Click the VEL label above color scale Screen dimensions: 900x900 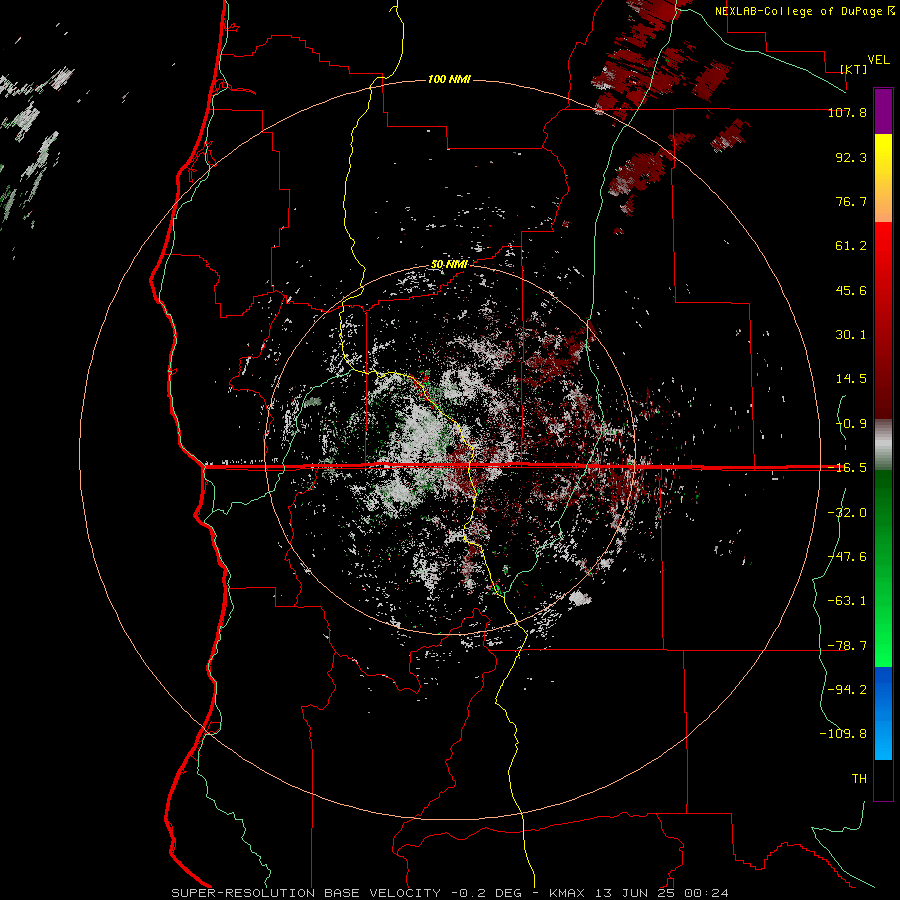pos(878,59)
